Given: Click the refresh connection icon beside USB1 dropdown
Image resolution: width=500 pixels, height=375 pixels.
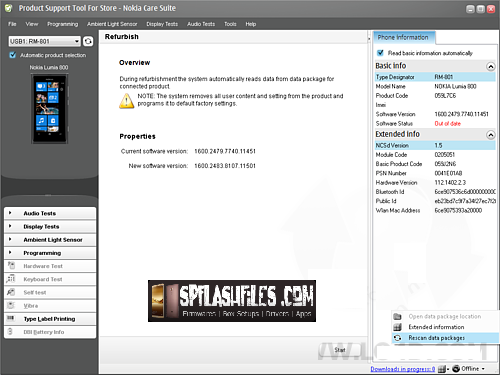Looking at the screenshot, I should click(88, 41).
